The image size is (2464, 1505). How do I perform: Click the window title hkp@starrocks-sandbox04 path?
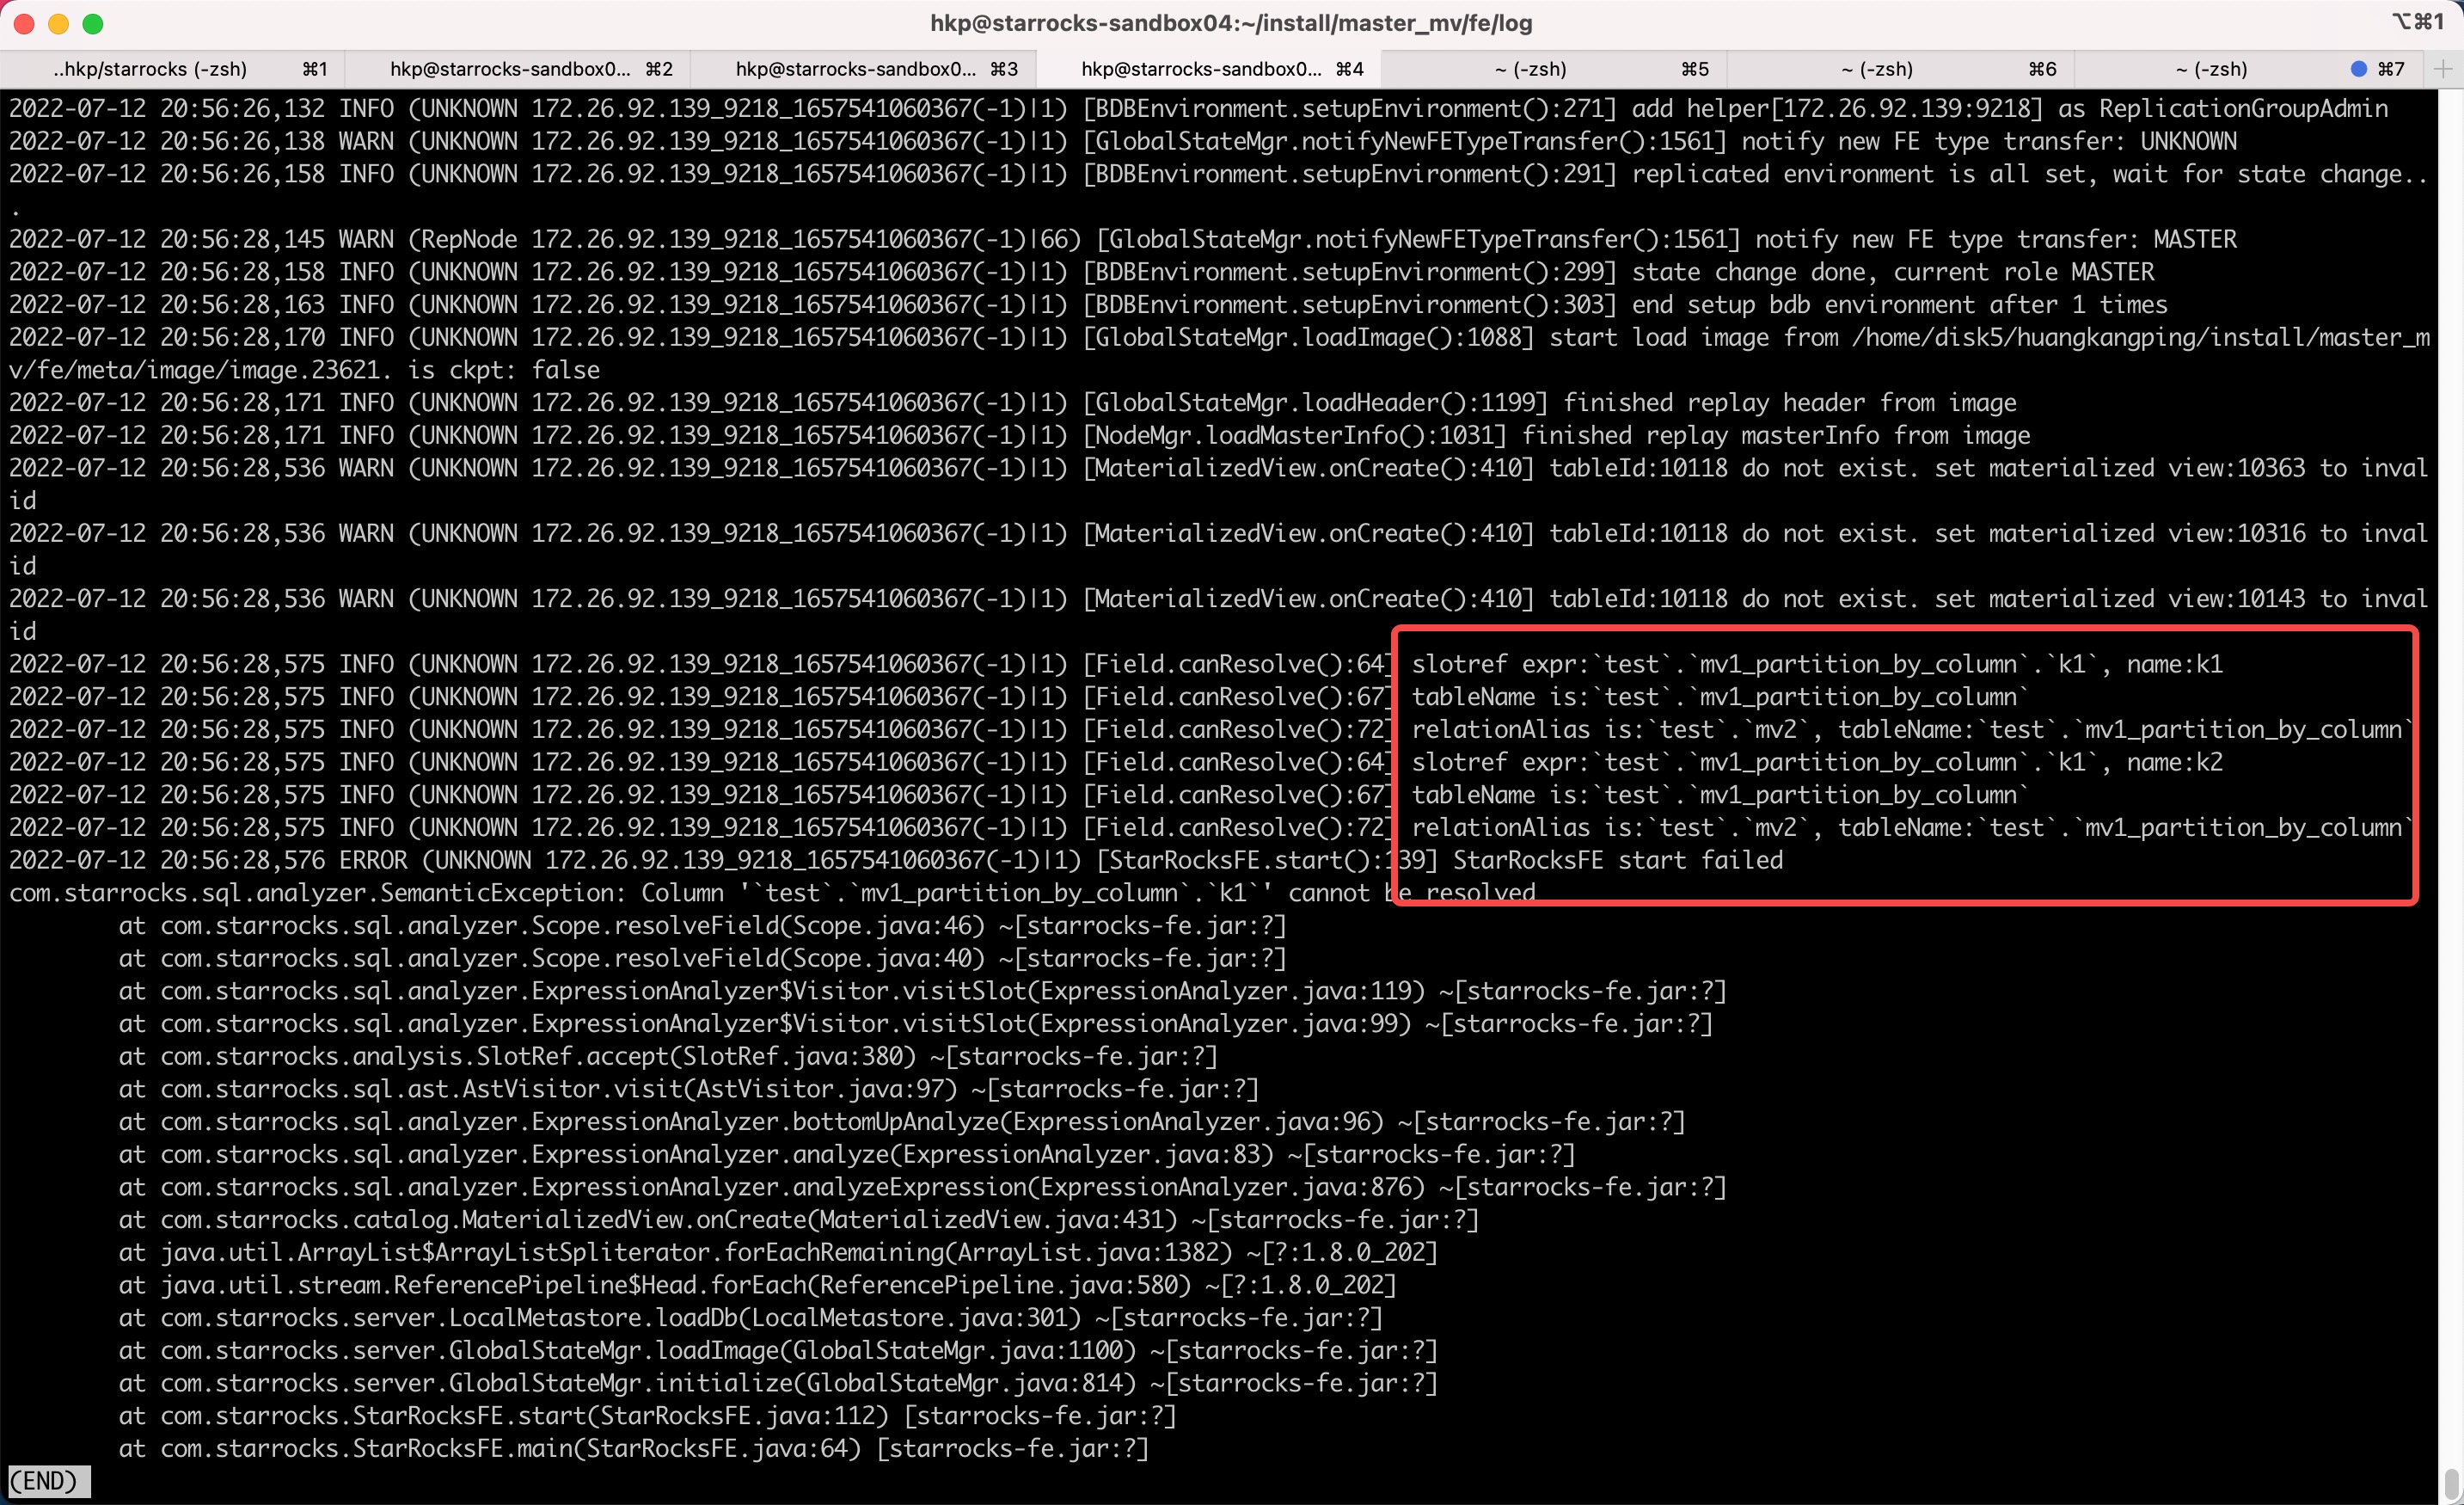(1231, 23)
